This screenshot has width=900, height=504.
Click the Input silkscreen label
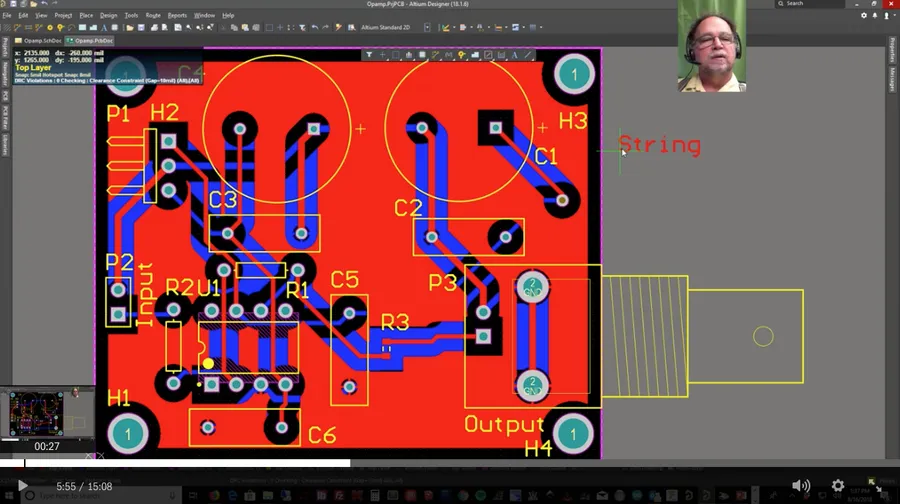pos(144,295)
